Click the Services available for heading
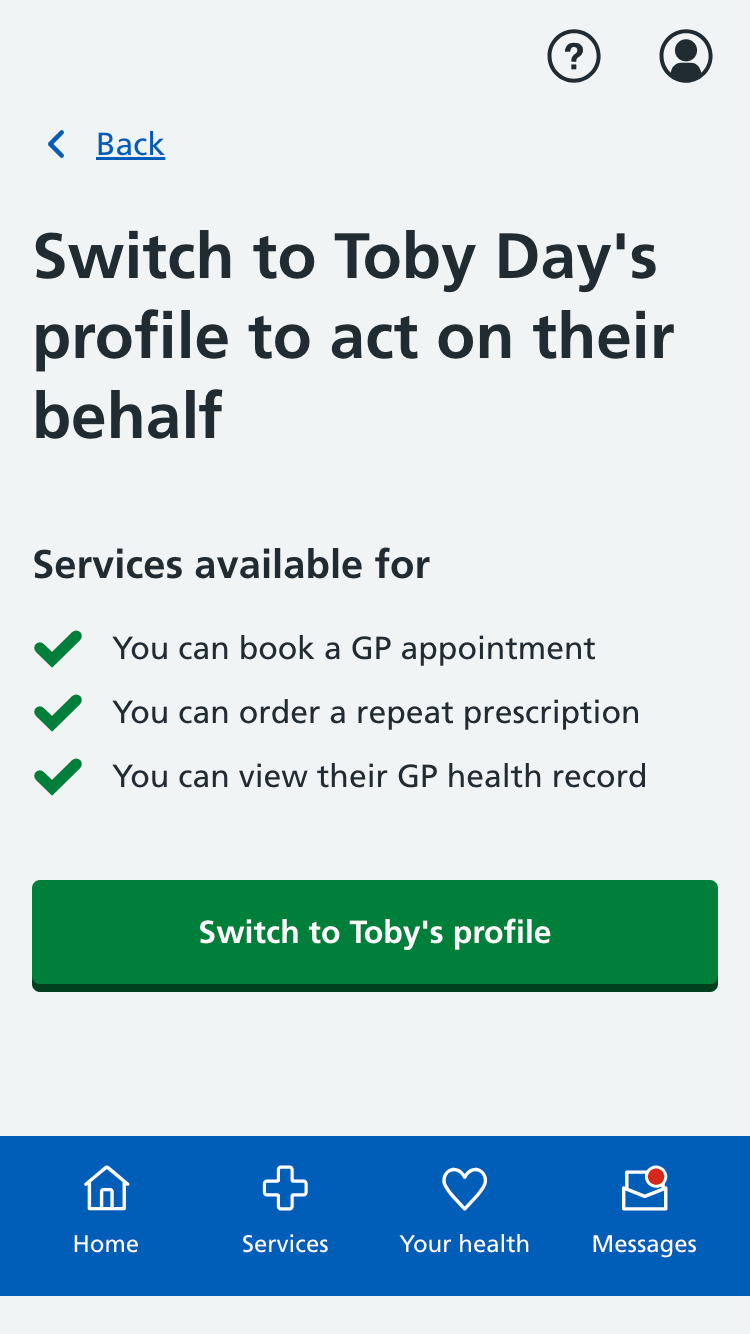 tap(231, 564)
